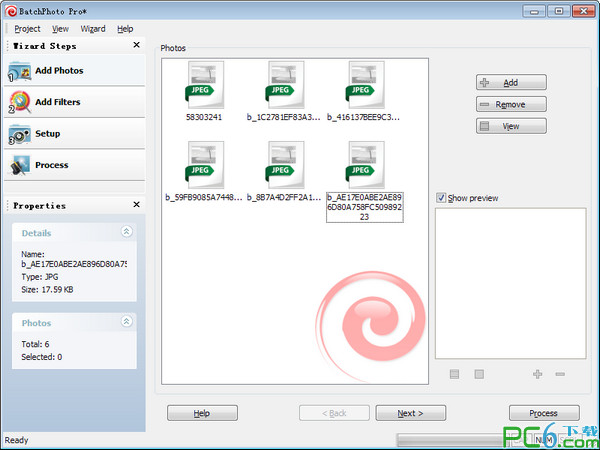Click inside the preview pane
Screen dimensions: 600x450
click(510, 283)
